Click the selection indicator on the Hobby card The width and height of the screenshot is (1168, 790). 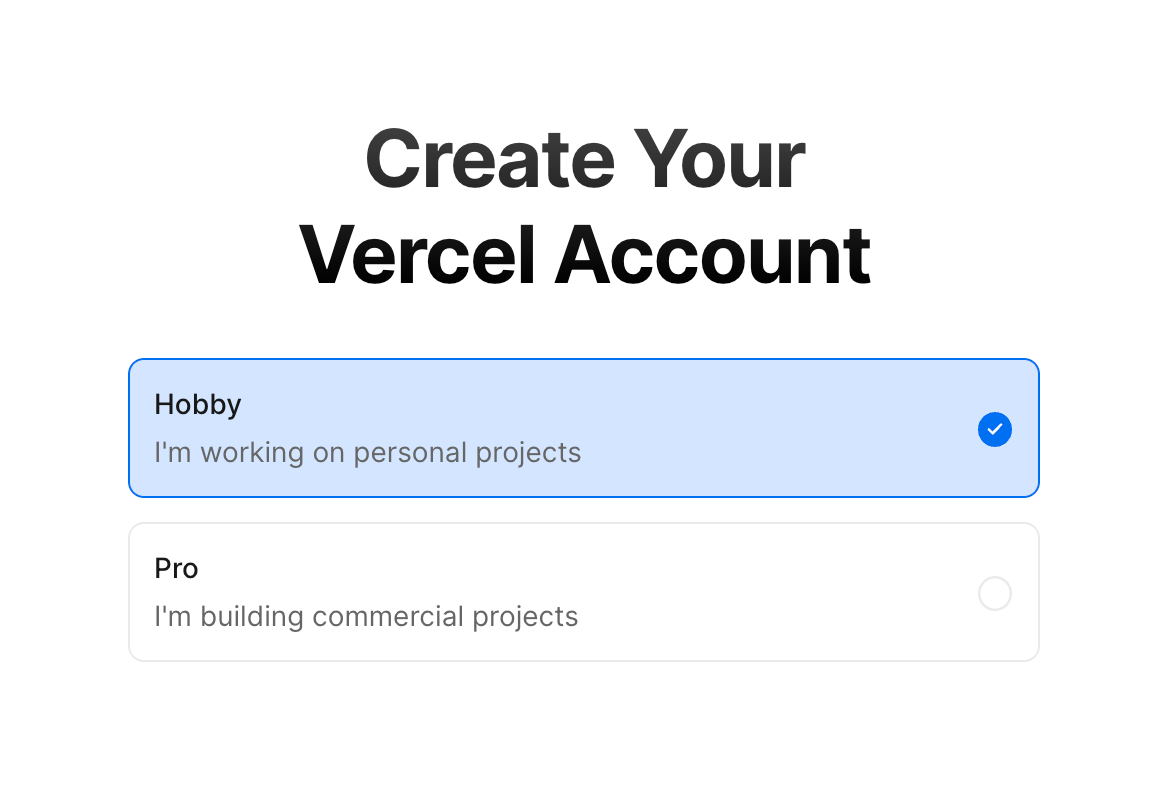pyautogui.click(x=995, y=429)
